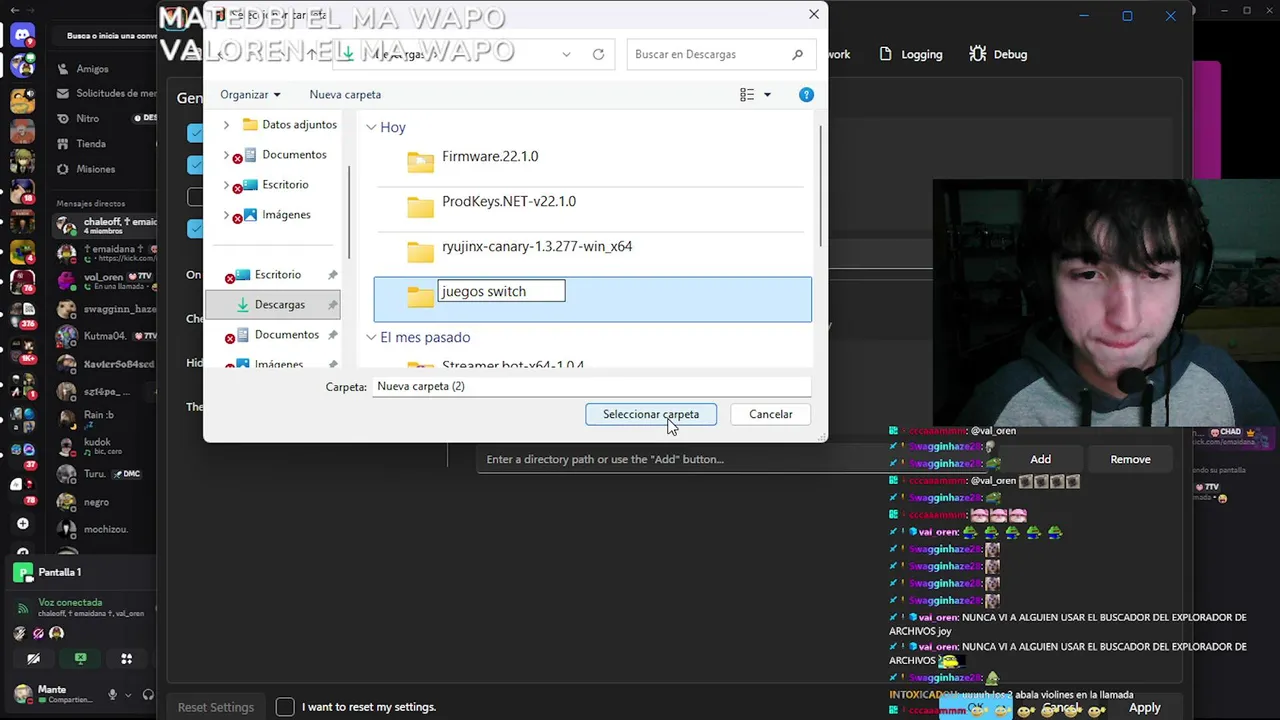The height and width of the screenshot is (720, 1280).
Task: Open the Pantalla 1 stream icon
Action: point(22,573)
